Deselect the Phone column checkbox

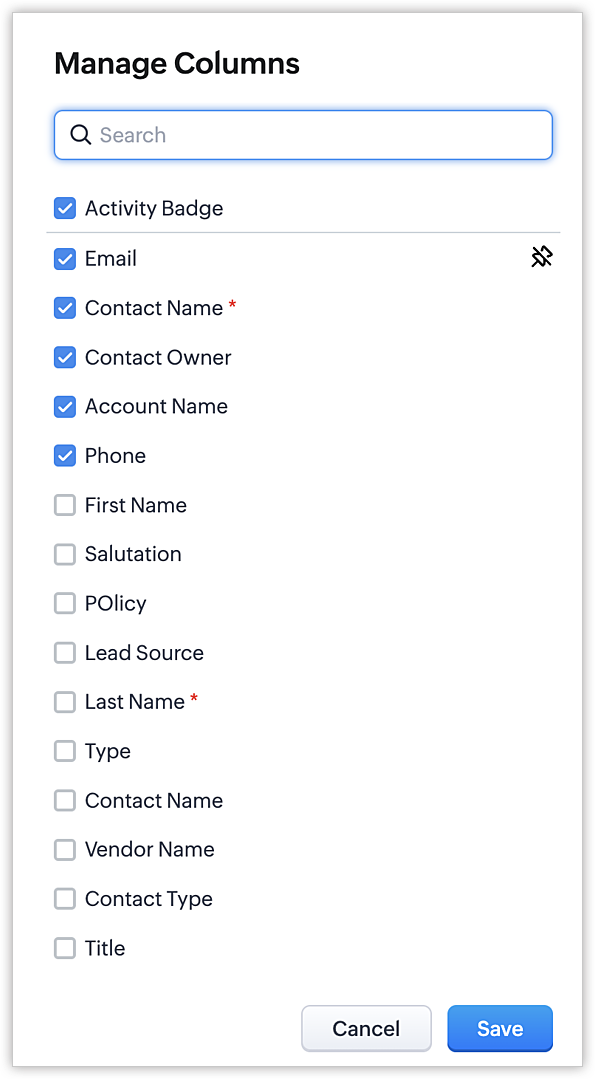tap(65, 456)
